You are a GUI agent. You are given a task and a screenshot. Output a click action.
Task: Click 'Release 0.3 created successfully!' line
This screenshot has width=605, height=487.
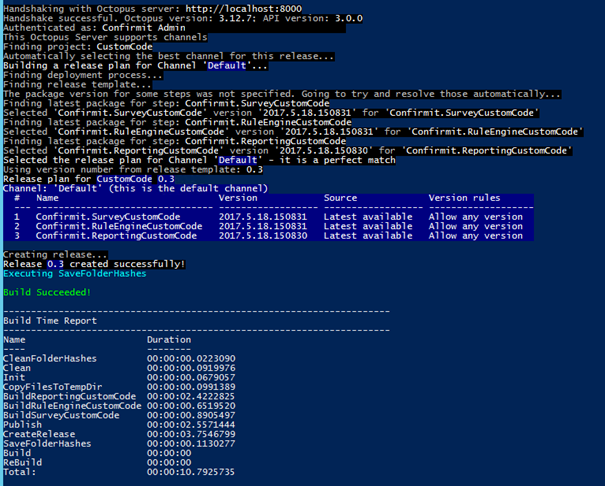click(95, 264)
